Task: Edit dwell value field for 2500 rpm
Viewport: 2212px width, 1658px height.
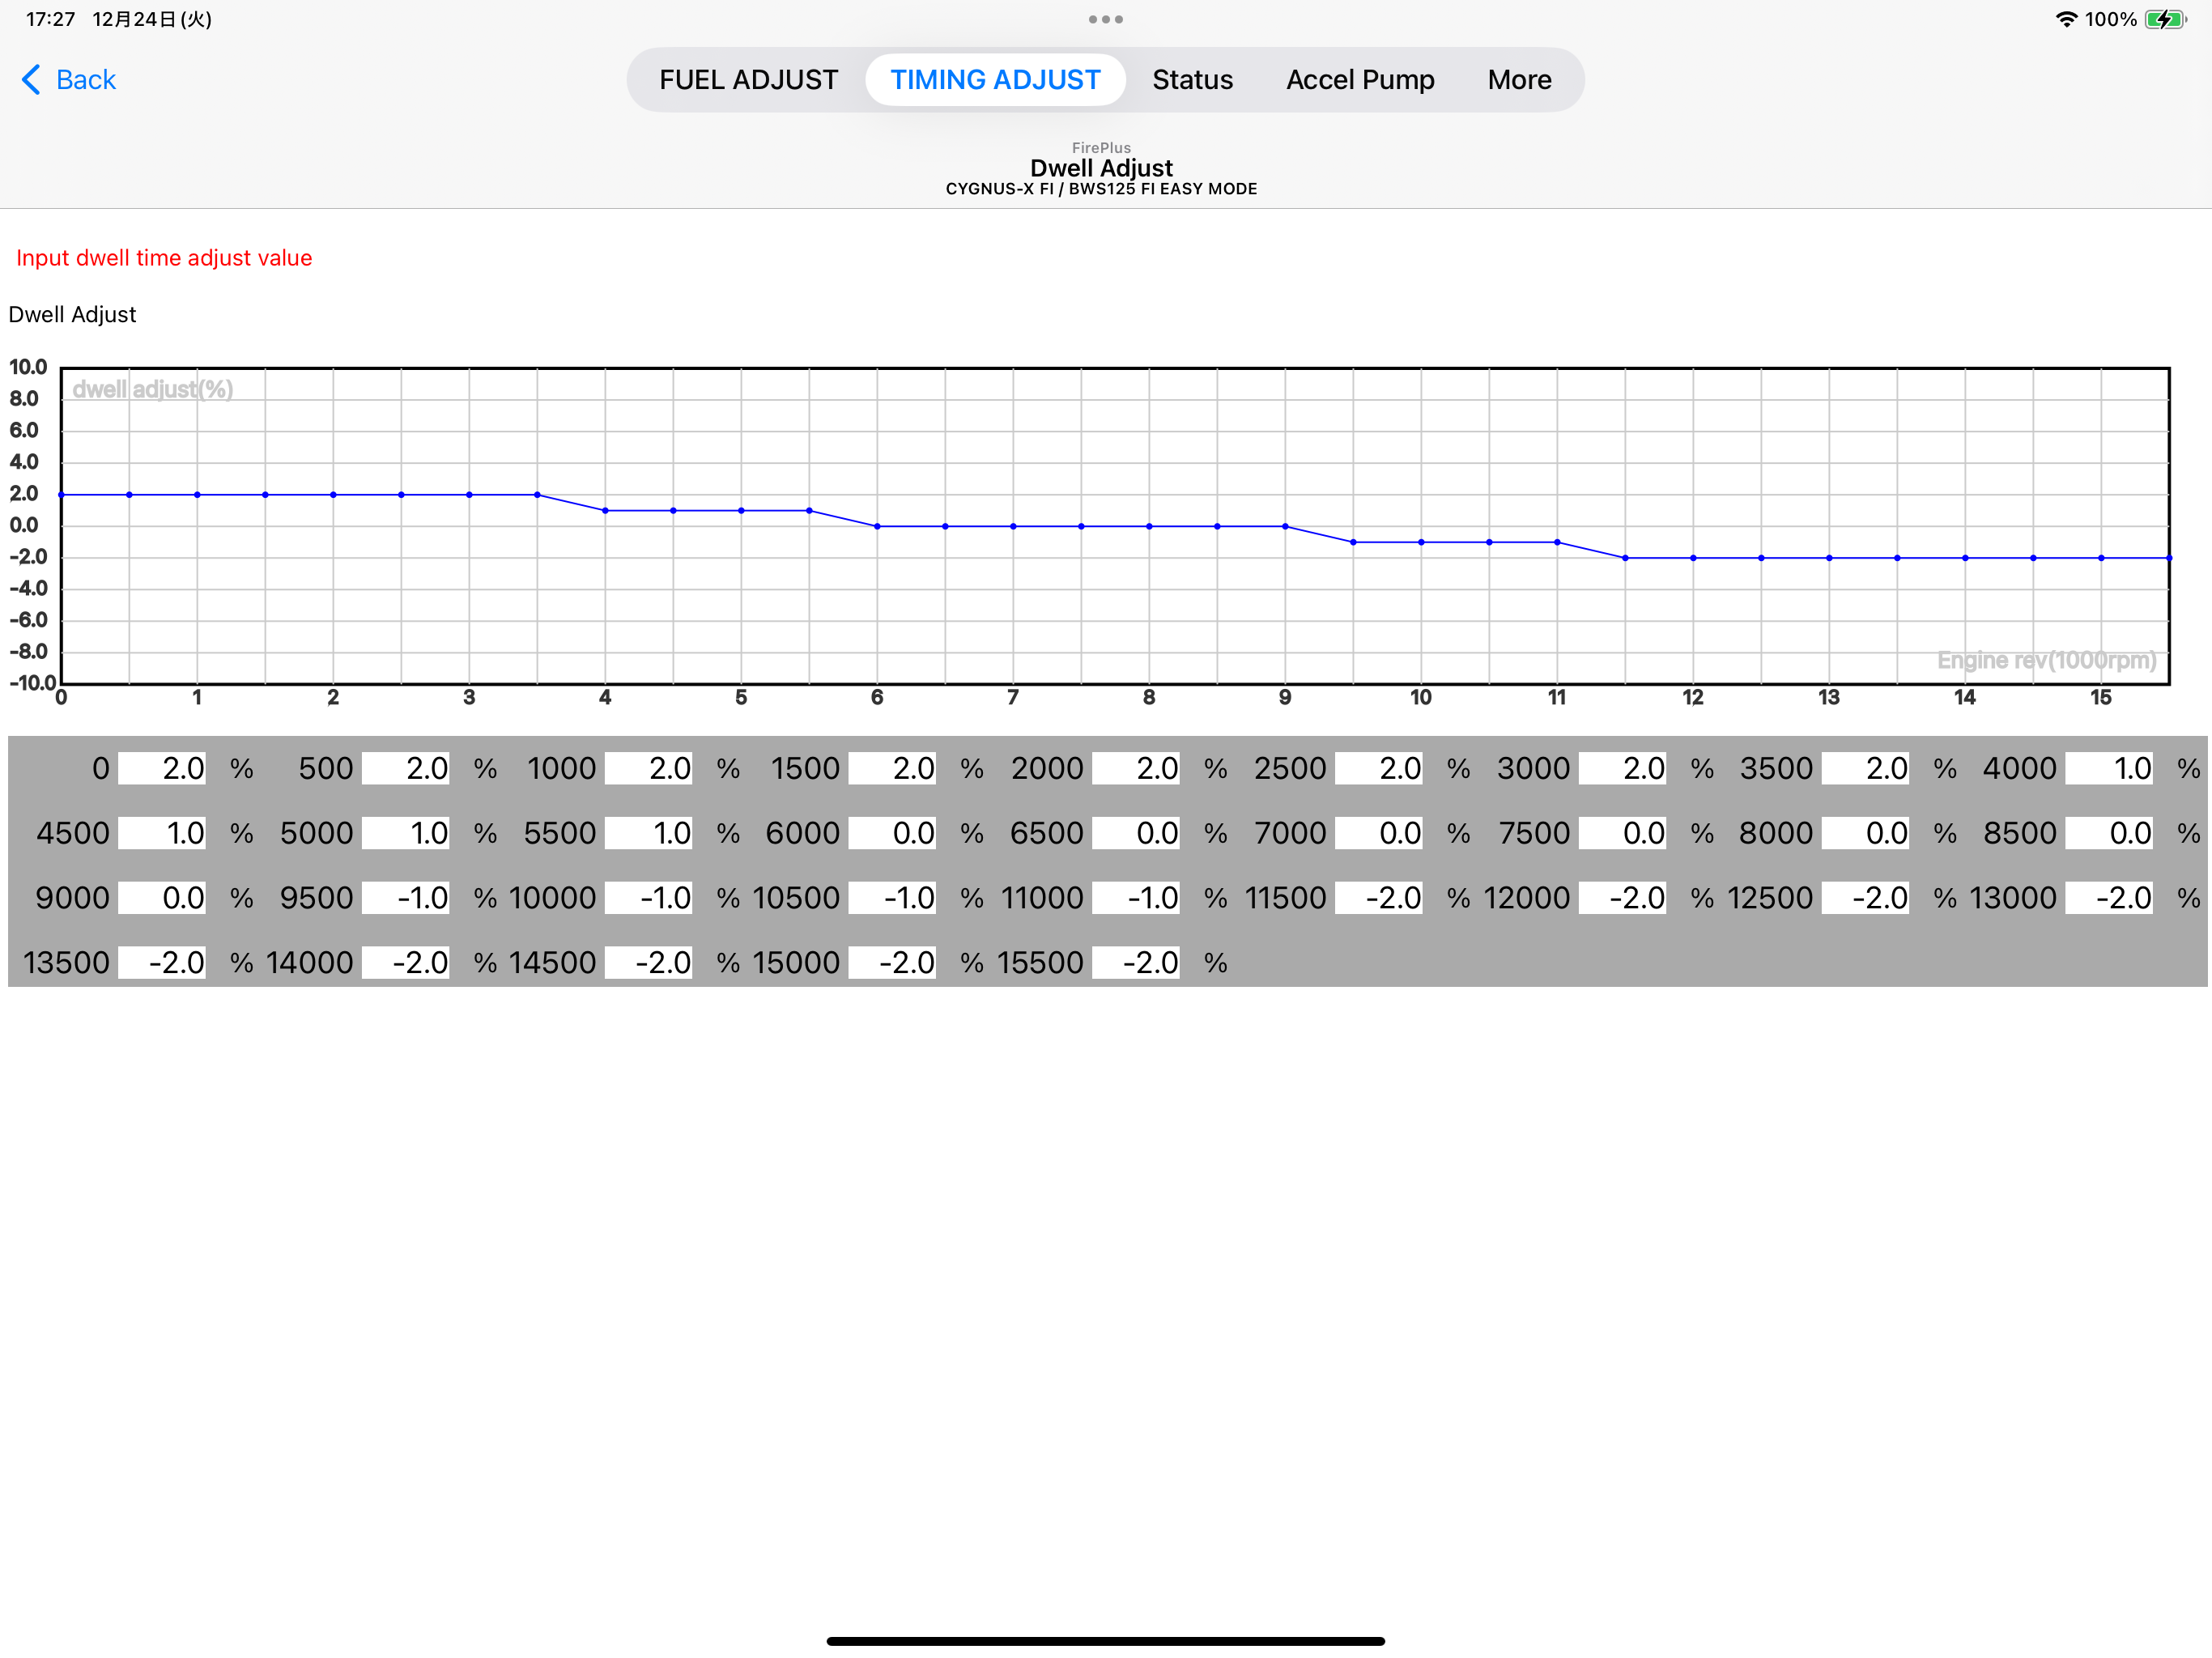Action: pyautogui.click(x=1379, y=768)
